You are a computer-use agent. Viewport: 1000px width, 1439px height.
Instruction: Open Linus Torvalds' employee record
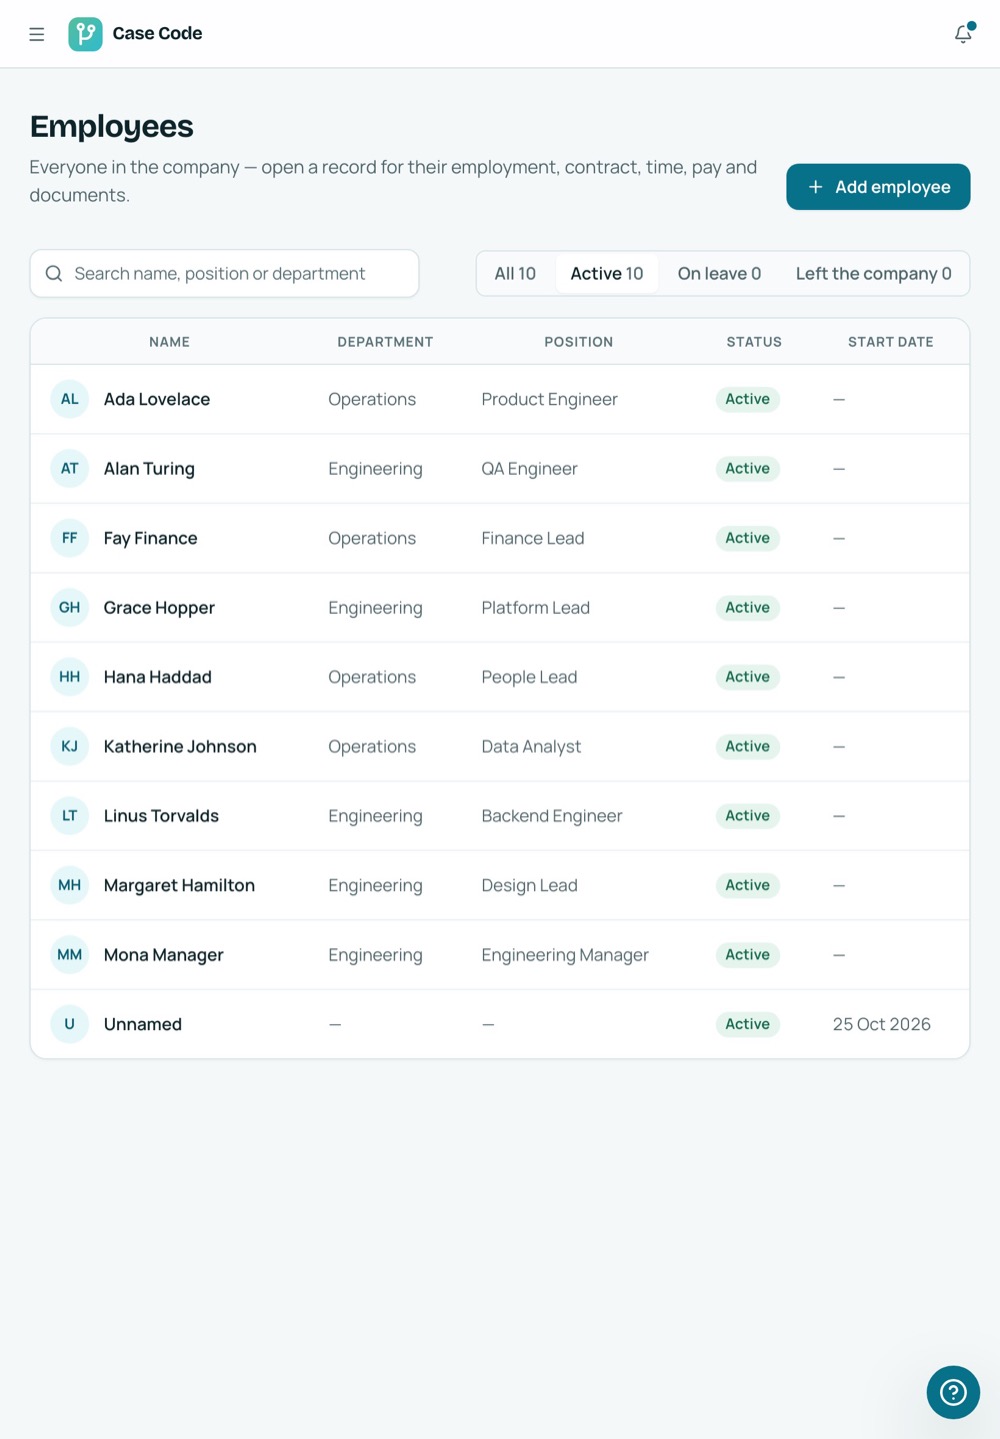click(500, 816)
